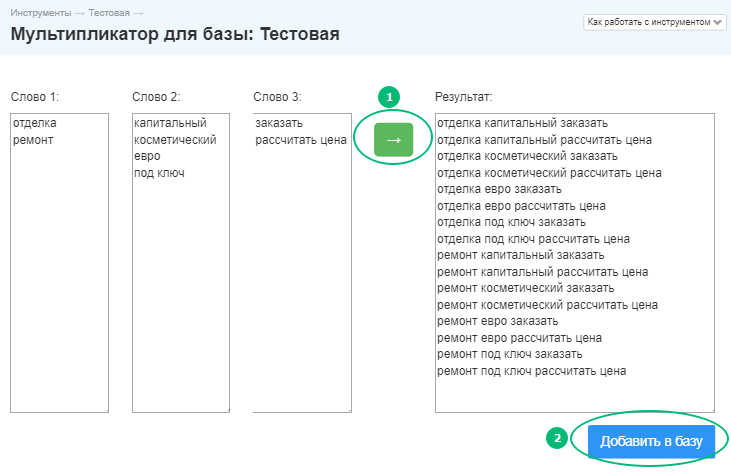Screen dimensions: 731x474
Task: Click result line отделка косметический заказать
Action: tap(528, 156)
